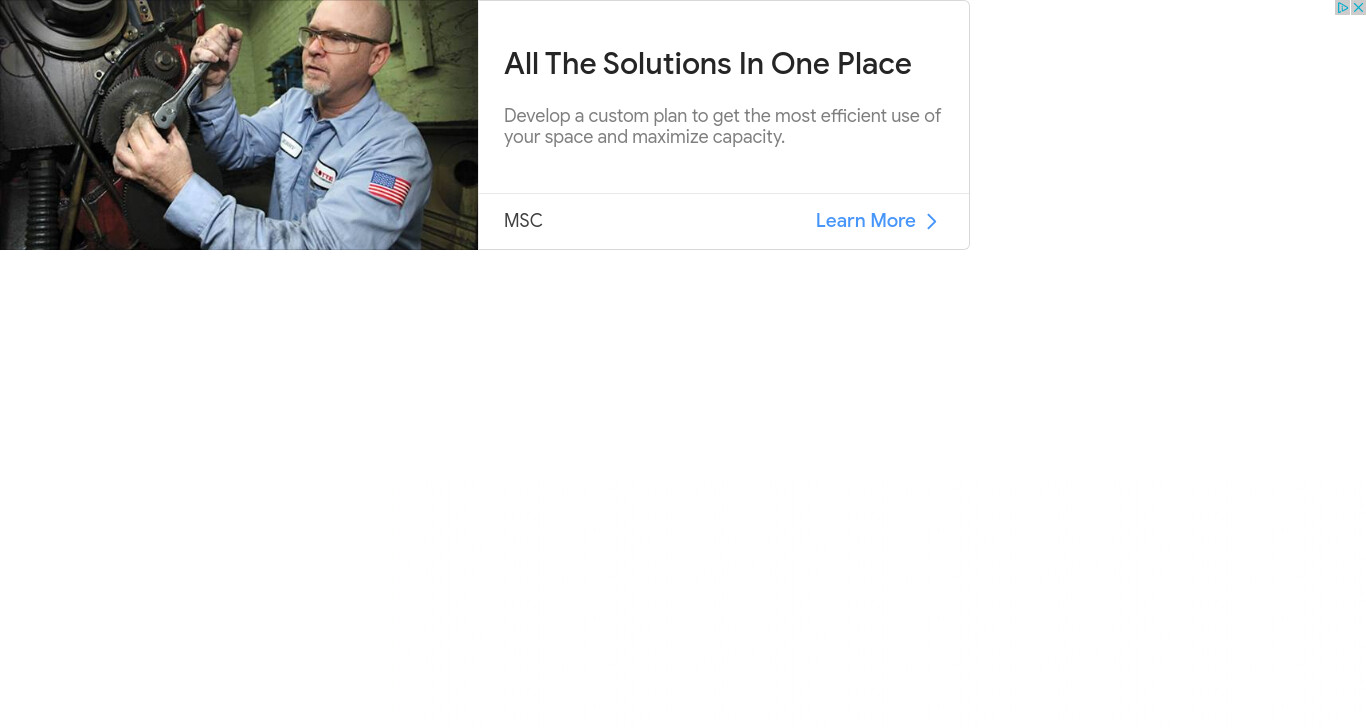
Task: Click the empty white area below the ad
Action: (683, 489)
